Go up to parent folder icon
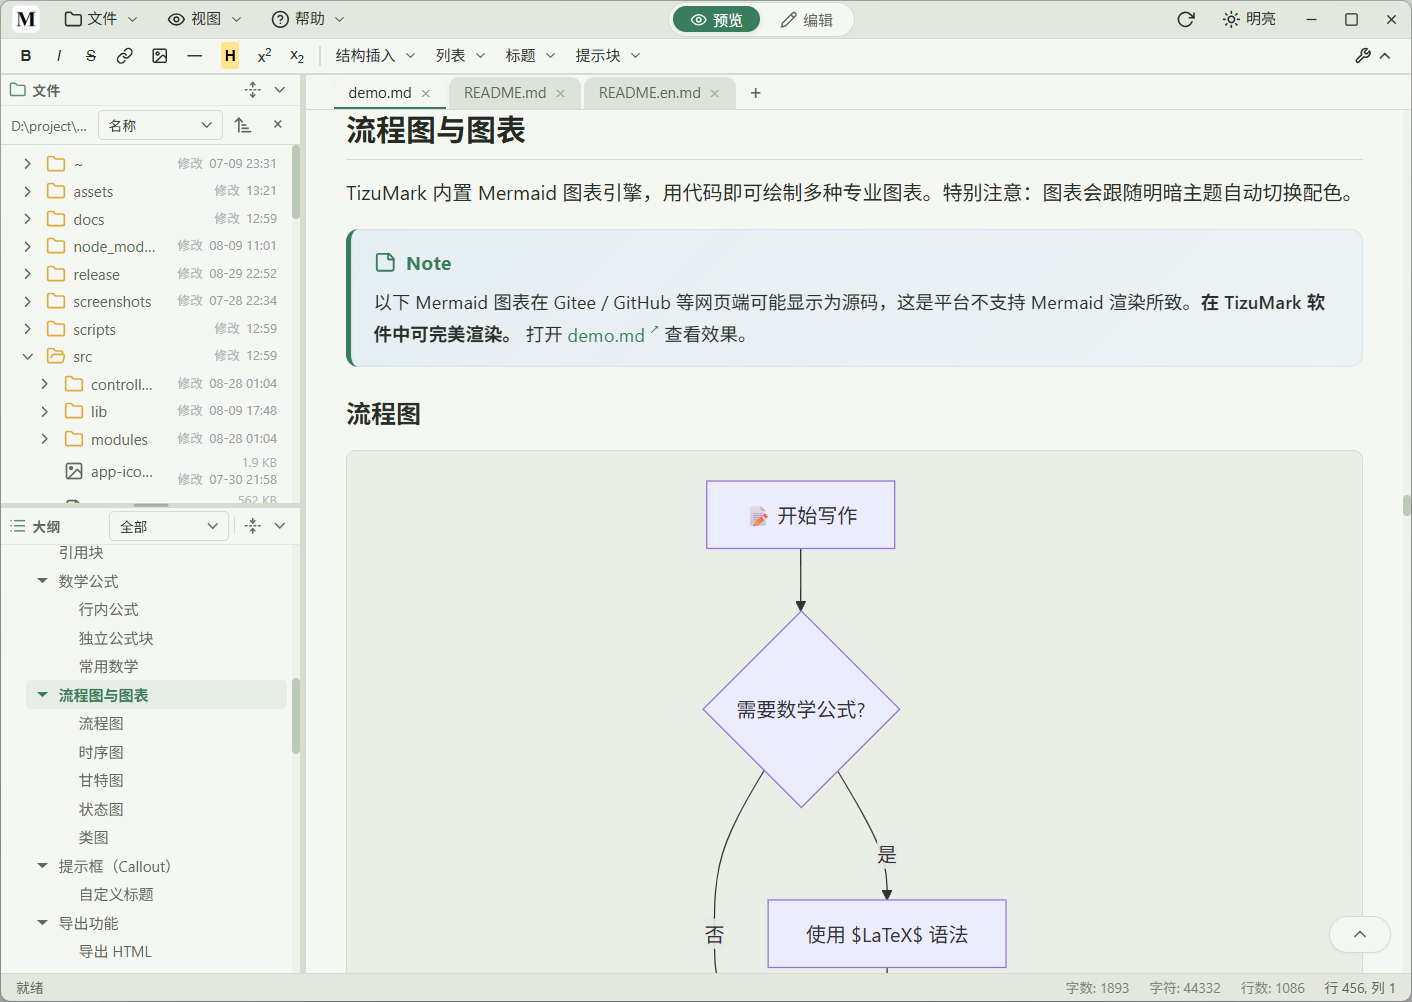The height and width of the screenshot is (1002, 1412). pos(243,125)
